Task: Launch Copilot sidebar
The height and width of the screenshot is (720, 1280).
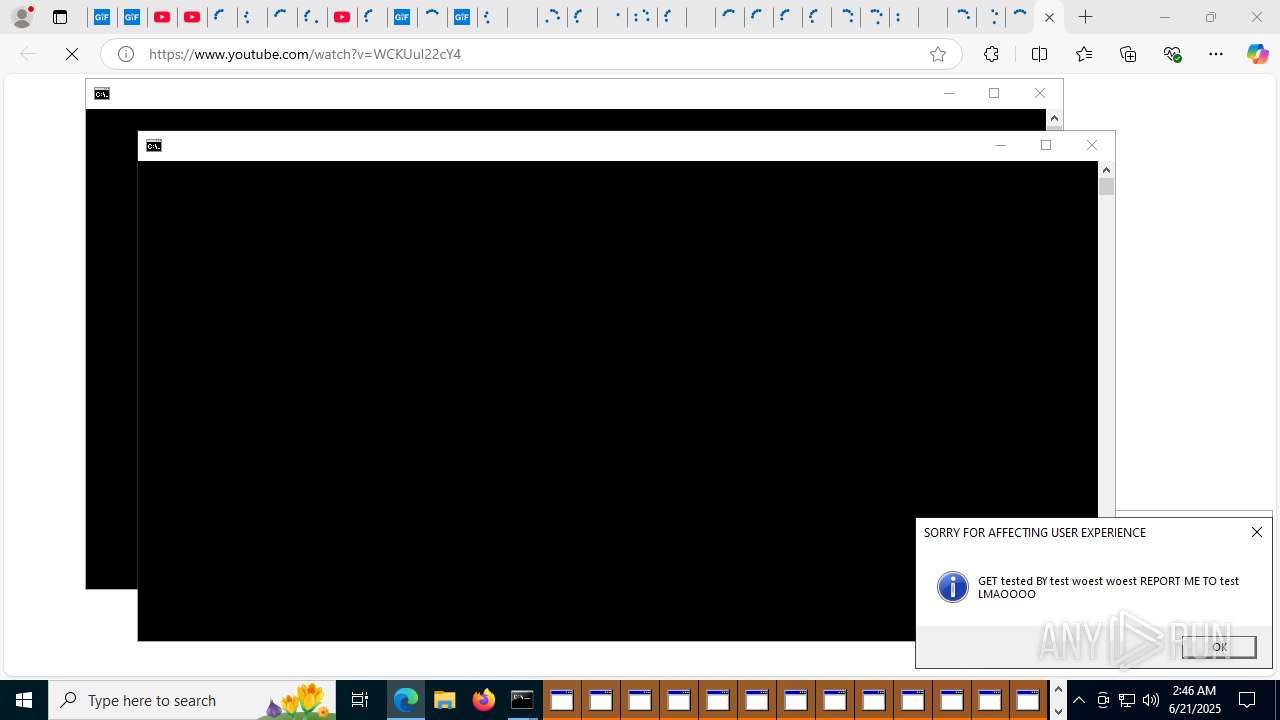Action: (x=1257, y=54)
